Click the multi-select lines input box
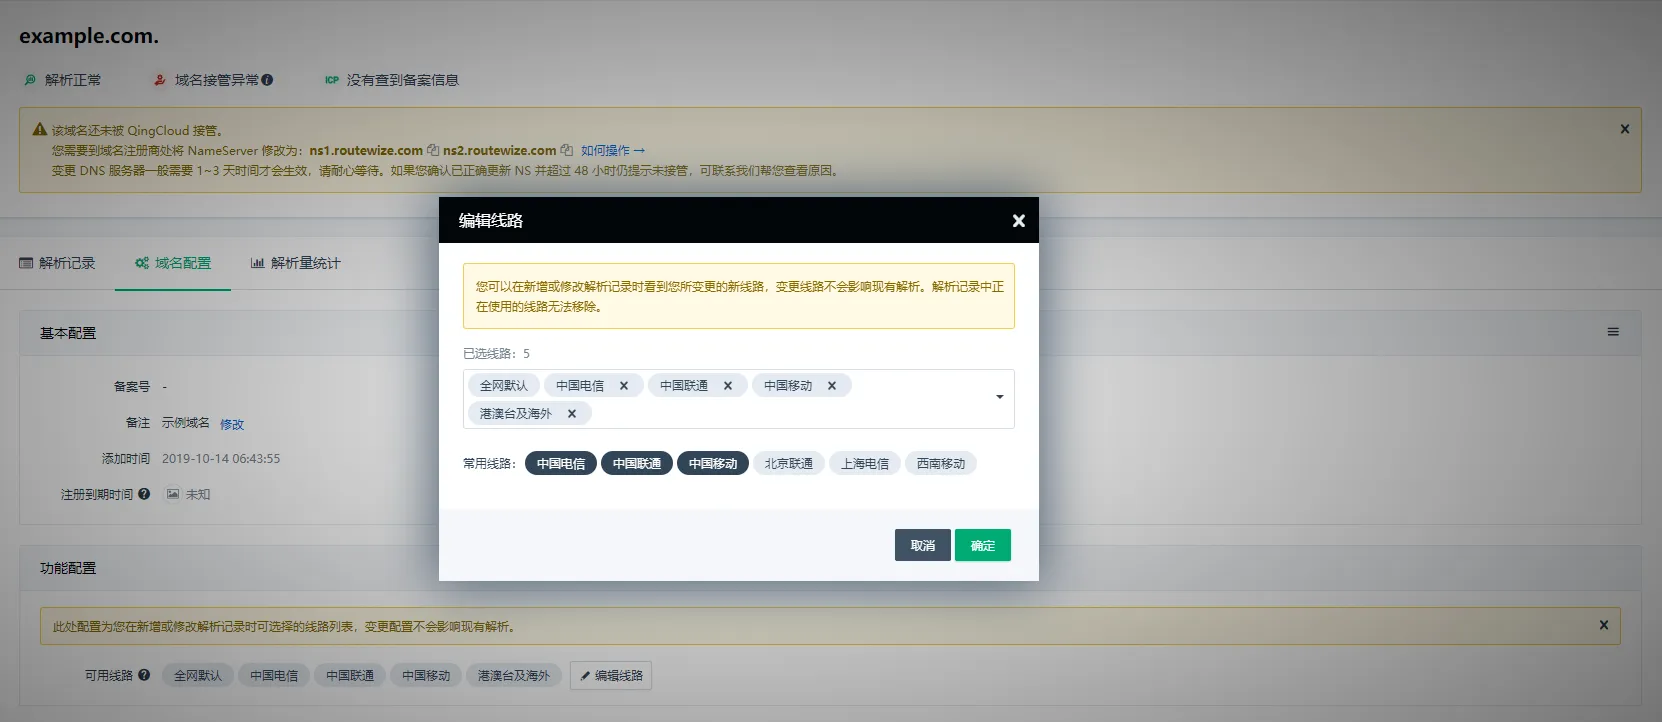 point(739,399)
